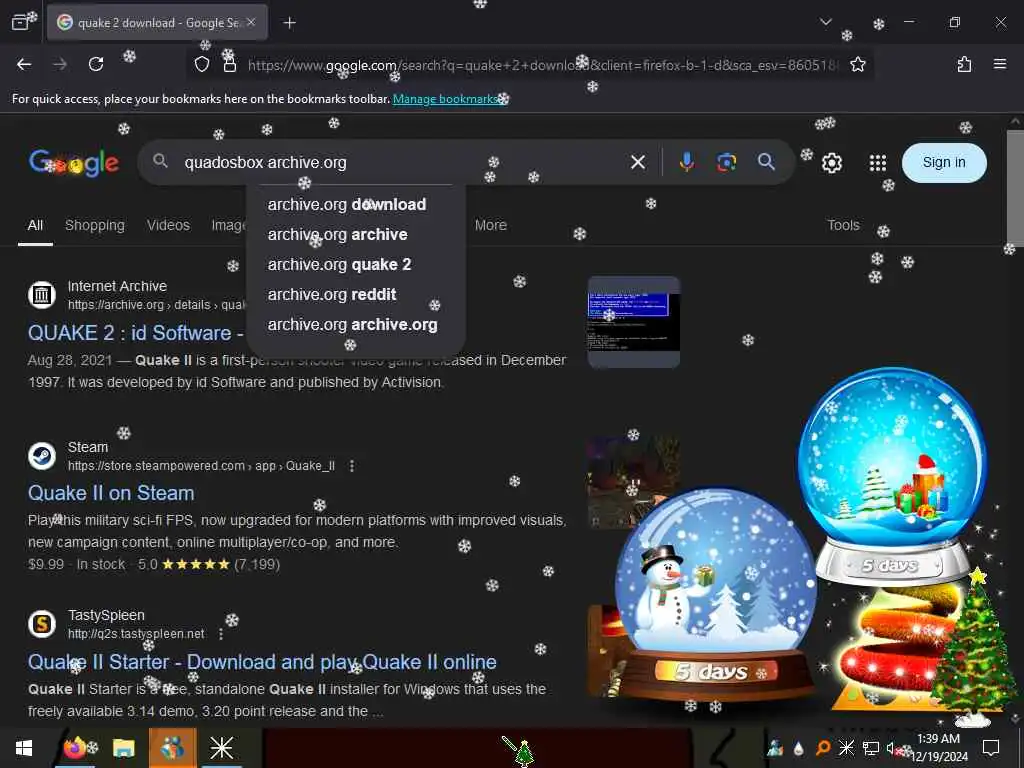The width and height of the screenshot is (1024, 768).
Task: Open Google quick settings gear
Action: coord(831,163)
